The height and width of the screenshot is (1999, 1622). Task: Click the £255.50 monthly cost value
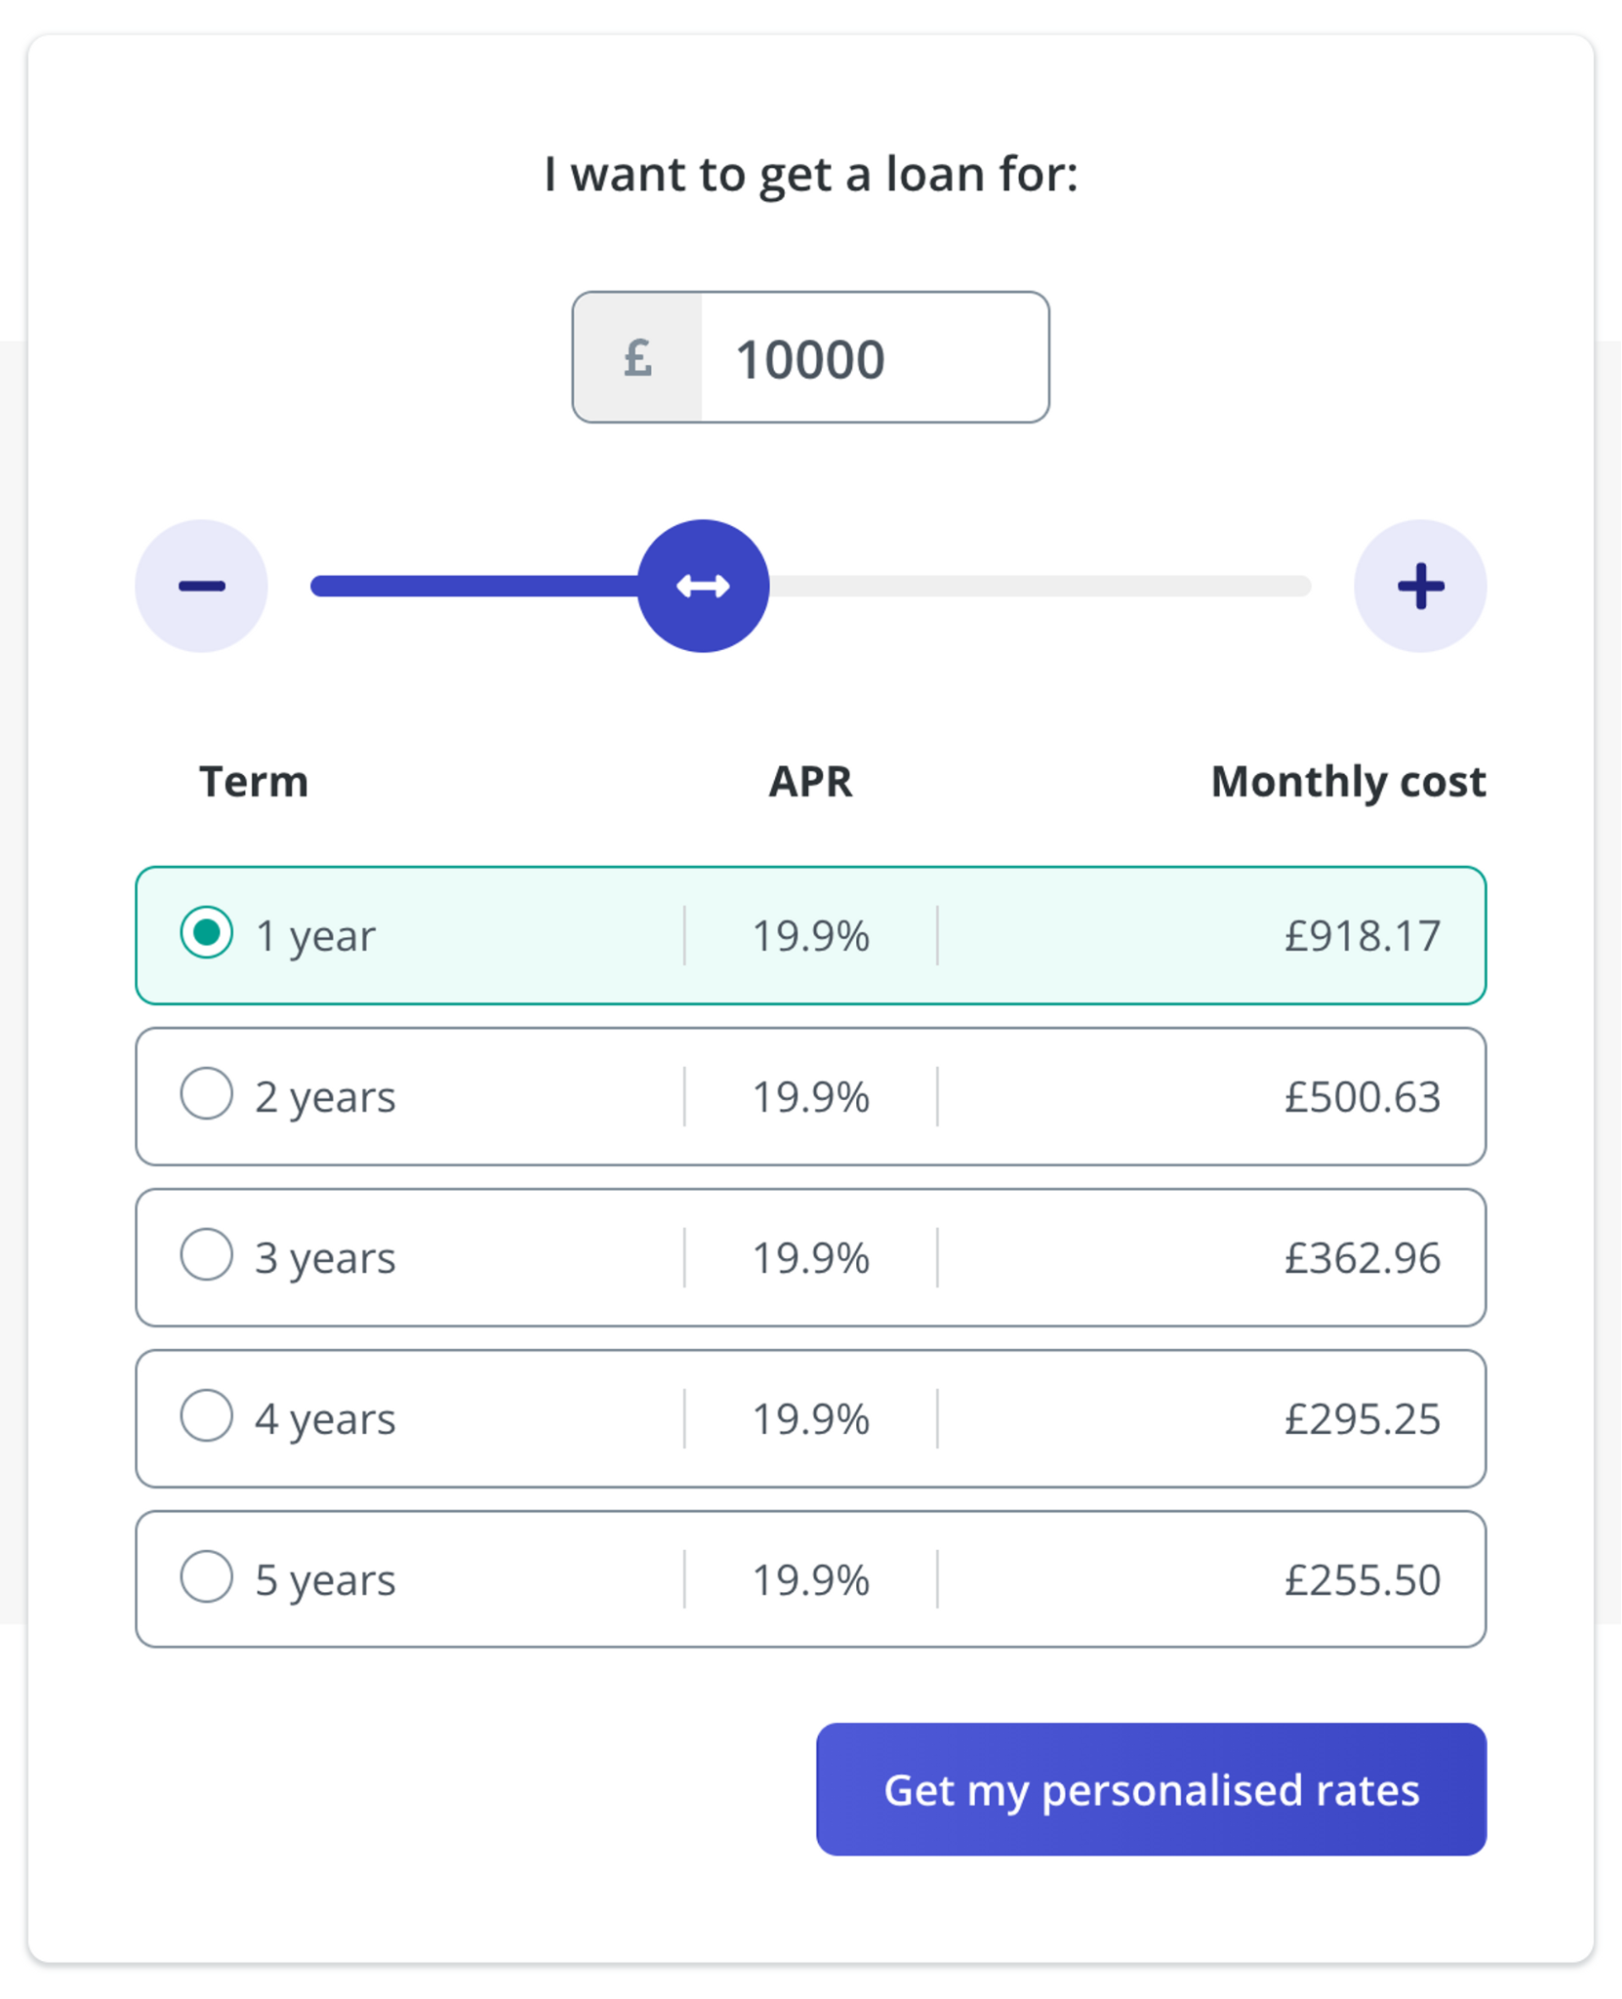[1363, 1578]
